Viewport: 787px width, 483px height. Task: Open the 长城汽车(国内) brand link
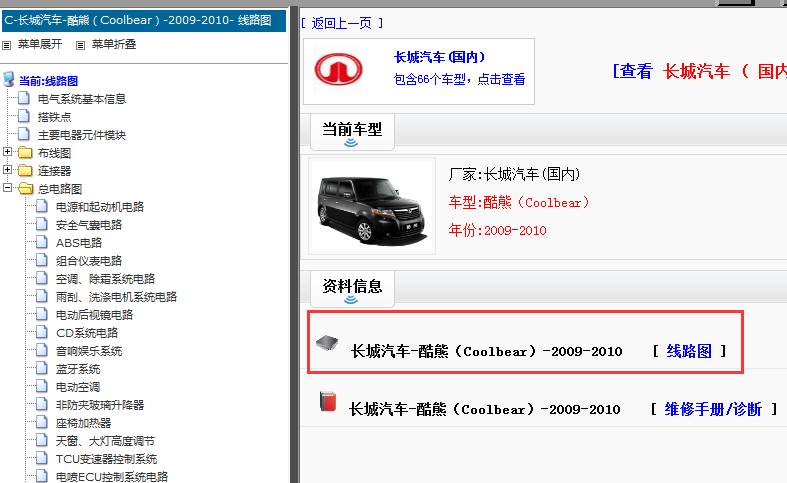(440, 57)
